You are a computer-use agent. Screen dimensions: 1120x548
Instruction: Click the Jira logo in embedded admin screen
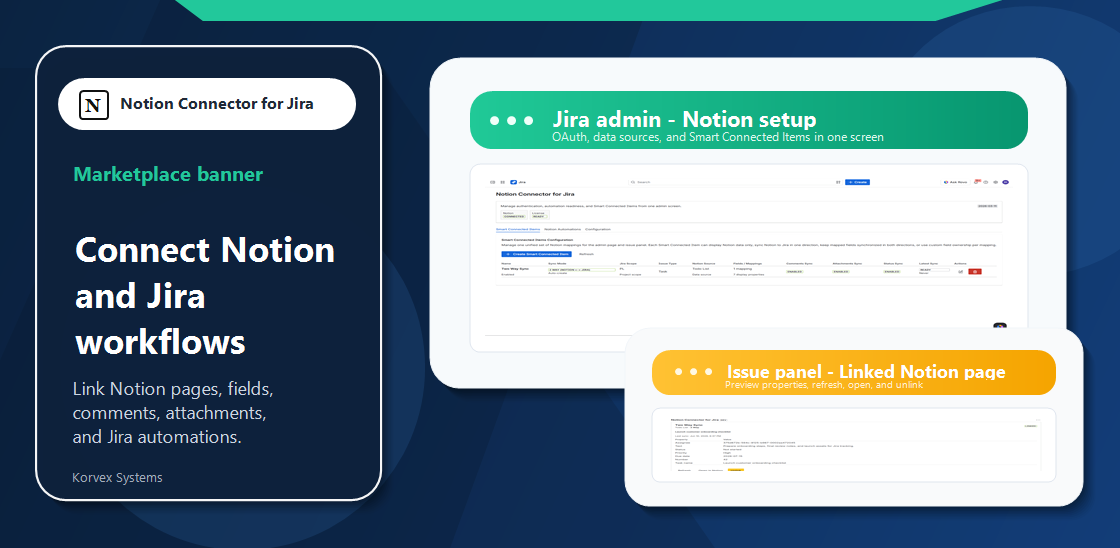click(x=514, y=182)
